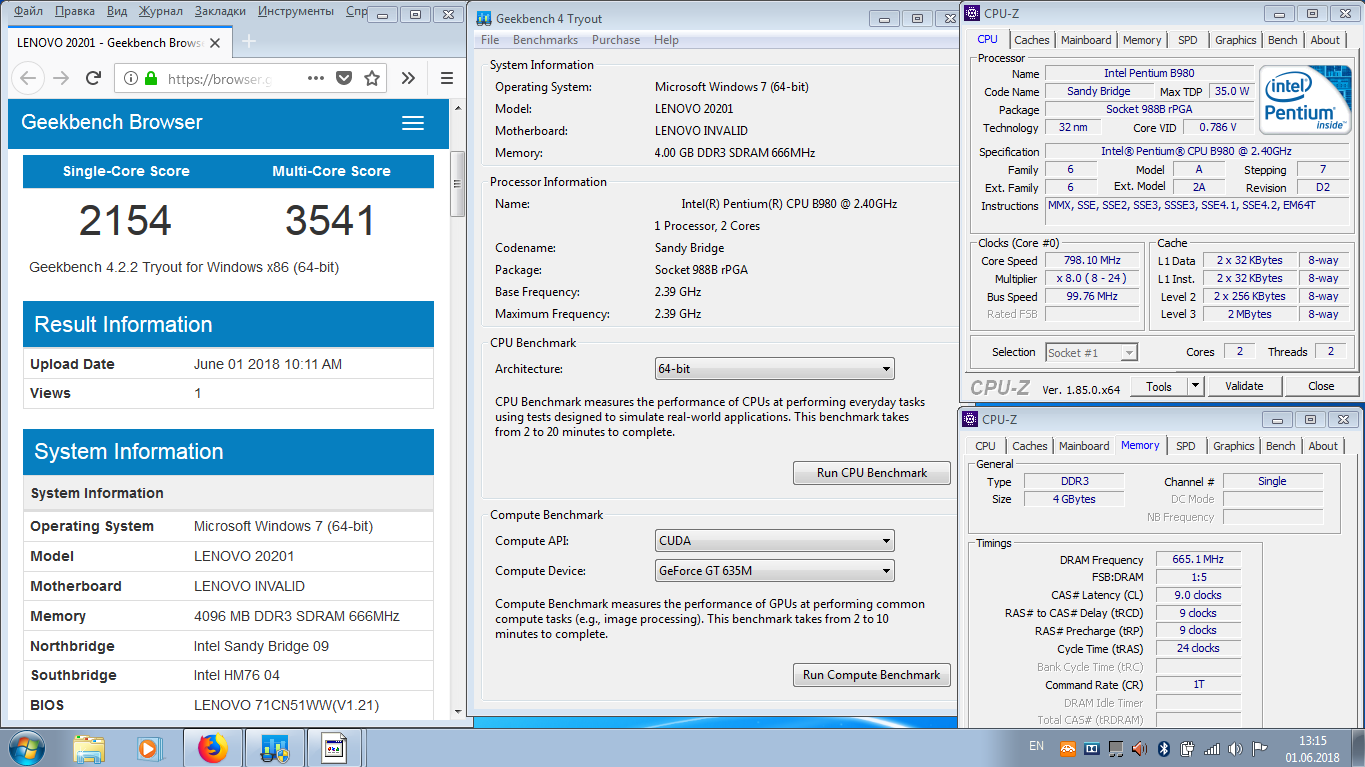Open the Action Center flag icon

(x=1260, y=748)
